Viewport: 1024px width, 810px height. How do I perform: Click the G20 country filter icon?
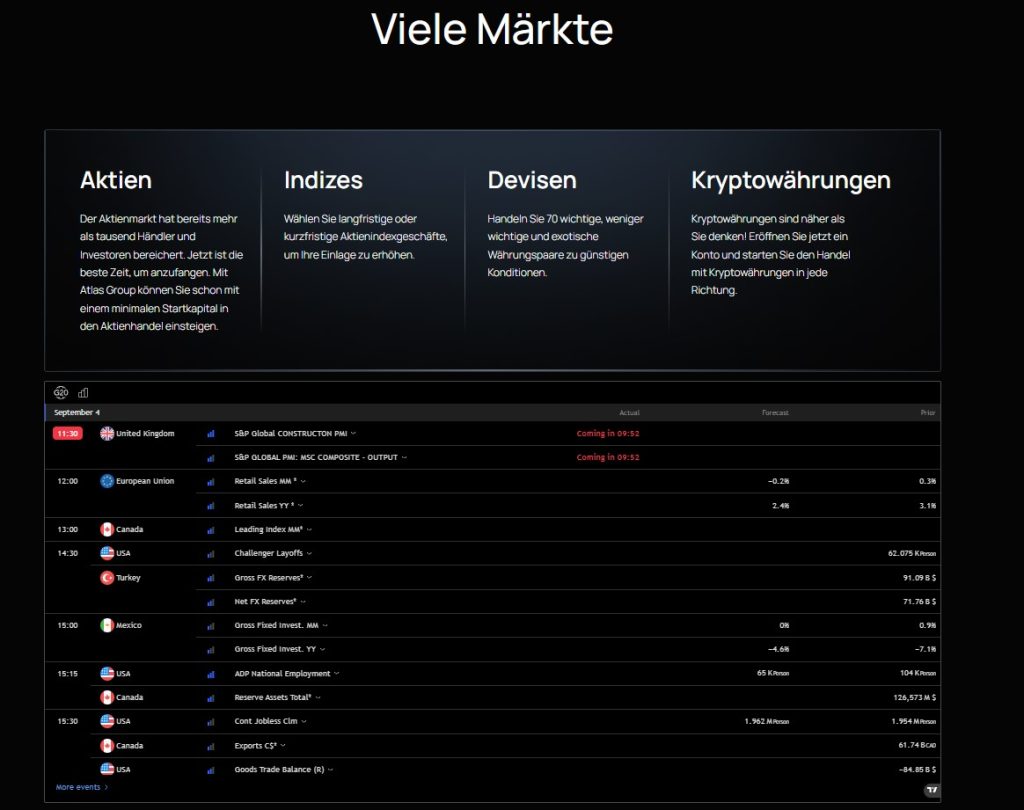[62, 393]
